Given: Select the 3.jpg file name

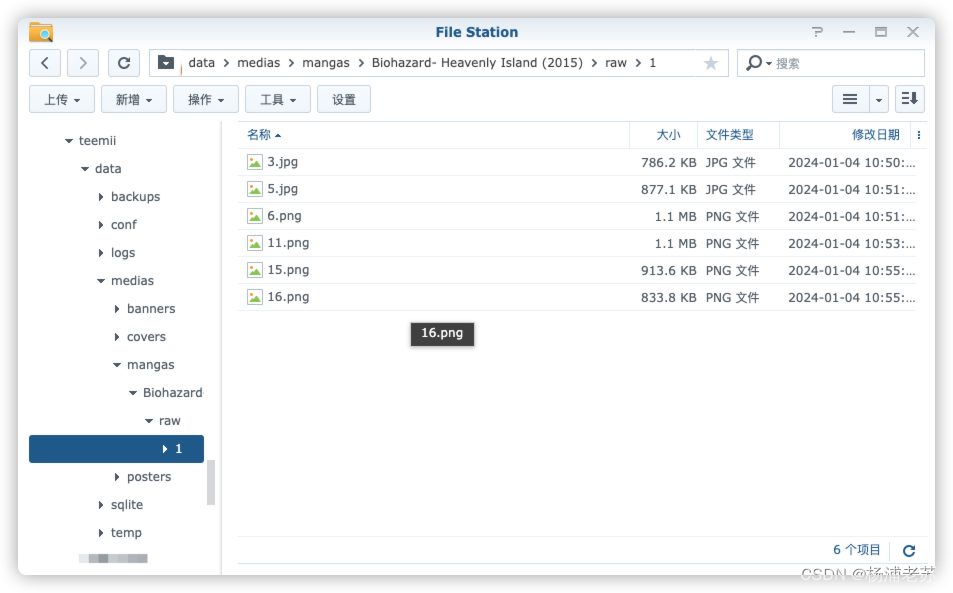Looking at the screenshot, I should pyautogui.click(x=283, y=162).
